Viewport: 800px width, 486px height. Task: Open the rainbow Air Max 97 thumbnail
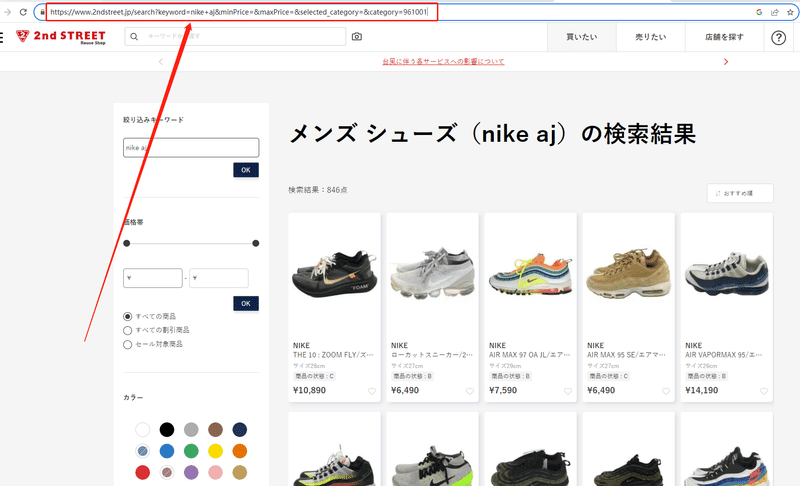point(531,275)
